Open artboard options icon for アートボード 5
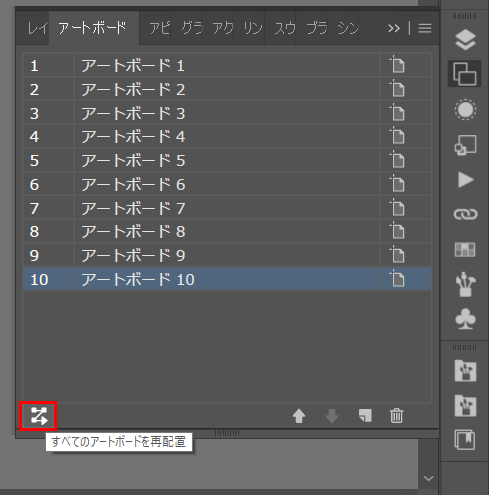 397,160
